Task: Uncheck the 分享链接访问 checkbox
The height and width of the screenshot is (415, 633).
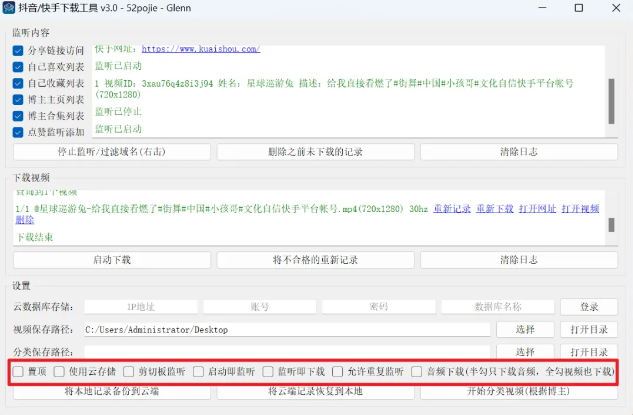Action: (x=18, y=50)
